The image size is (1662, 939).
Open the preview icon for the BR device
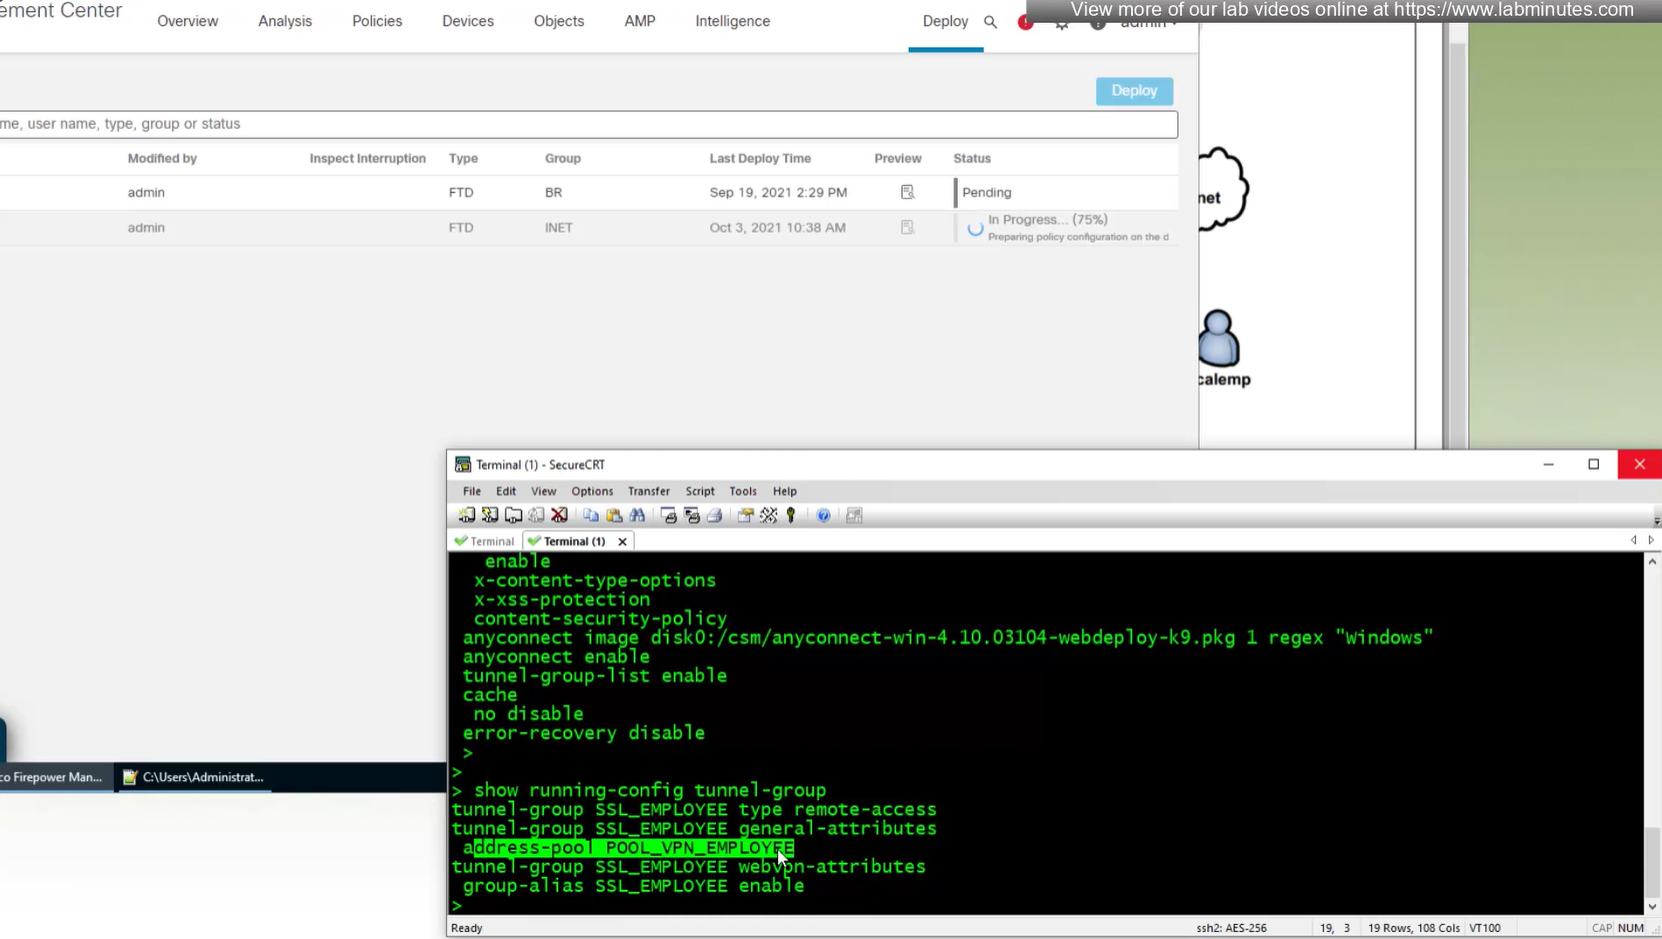907,192
